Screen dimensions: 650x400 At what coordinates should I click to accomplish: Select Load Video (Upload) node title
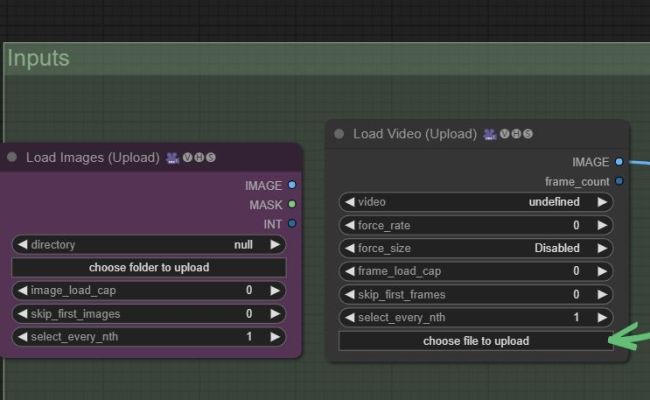[415, 134]
